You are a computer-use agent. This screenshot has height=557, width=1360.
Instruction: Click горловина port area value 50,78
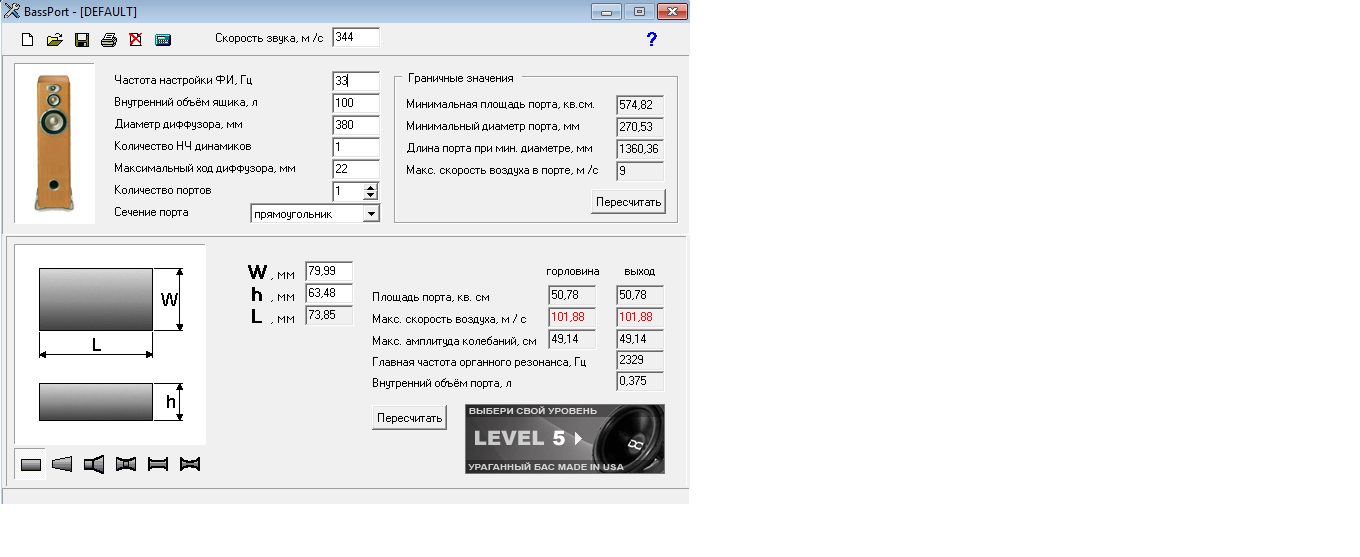click(x=572, y=296)
